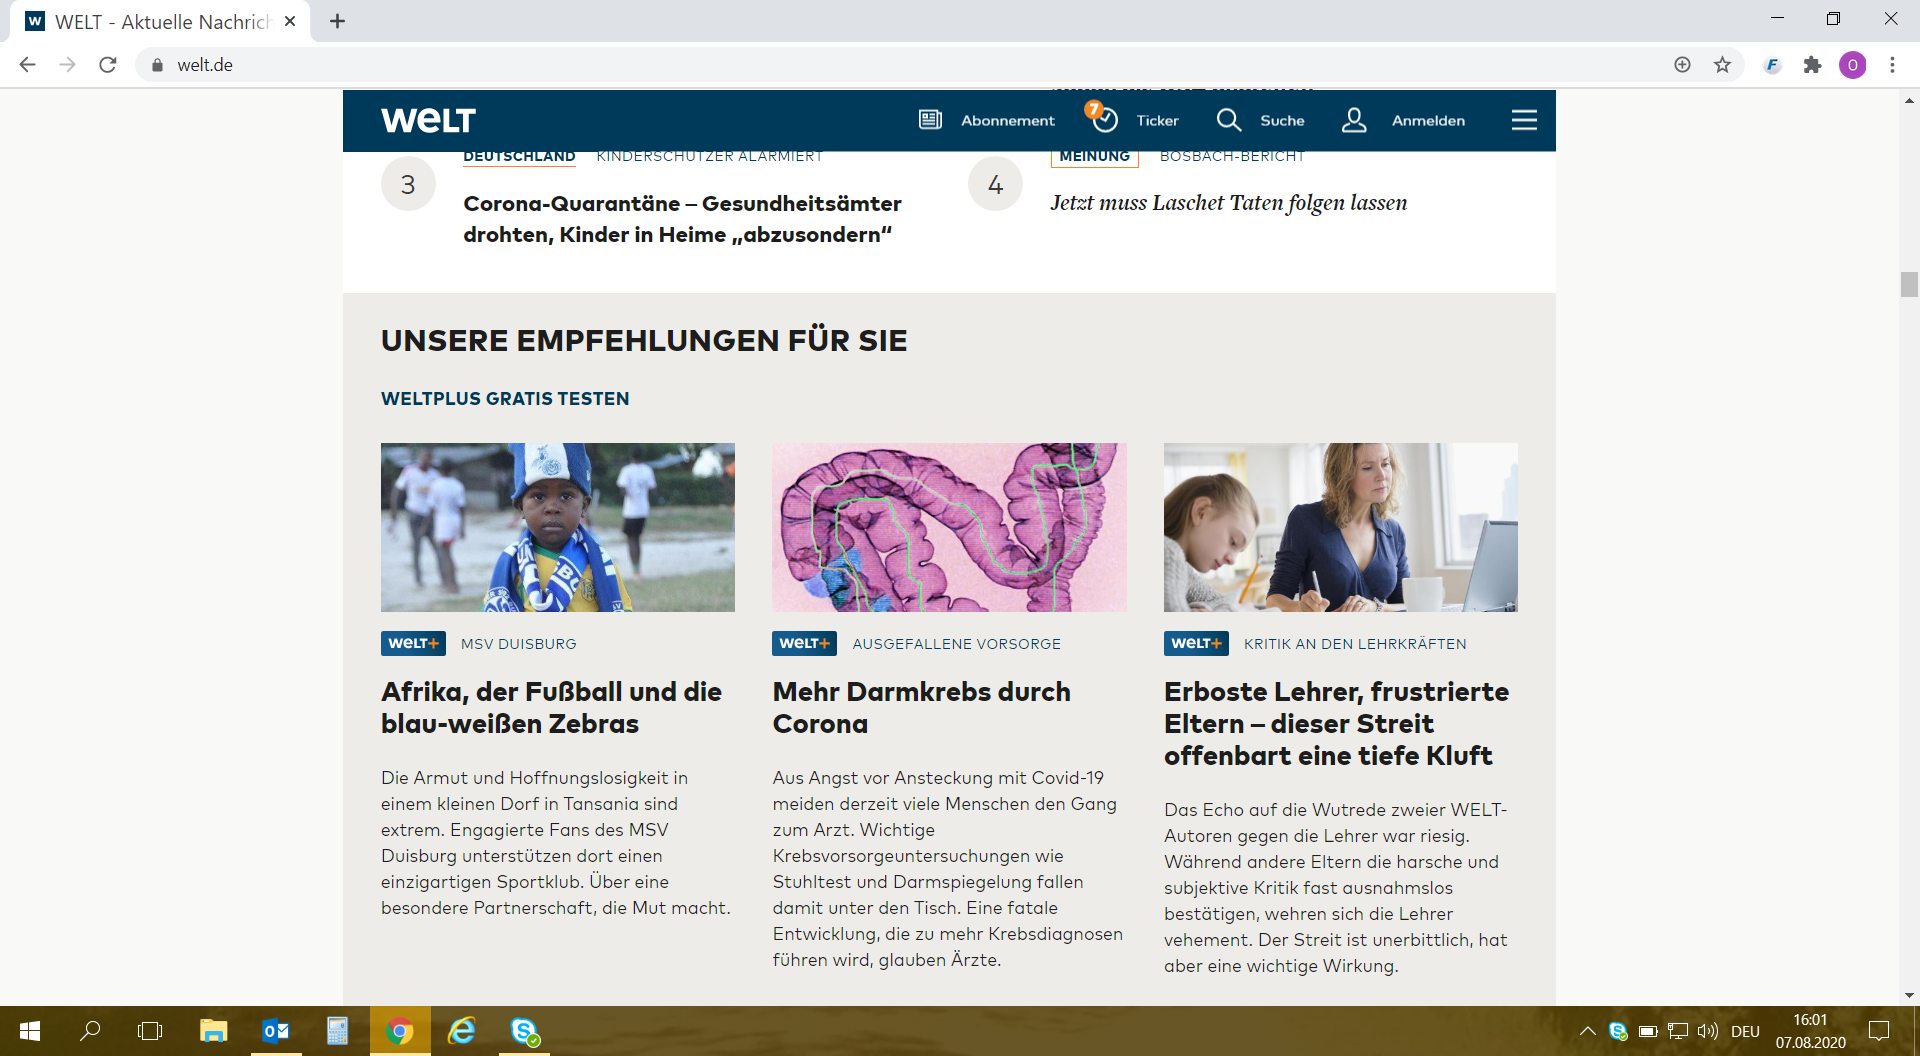Click the Abonnement link in header
Viewport: 1920px width, 1056px height.
point(1007,121)
